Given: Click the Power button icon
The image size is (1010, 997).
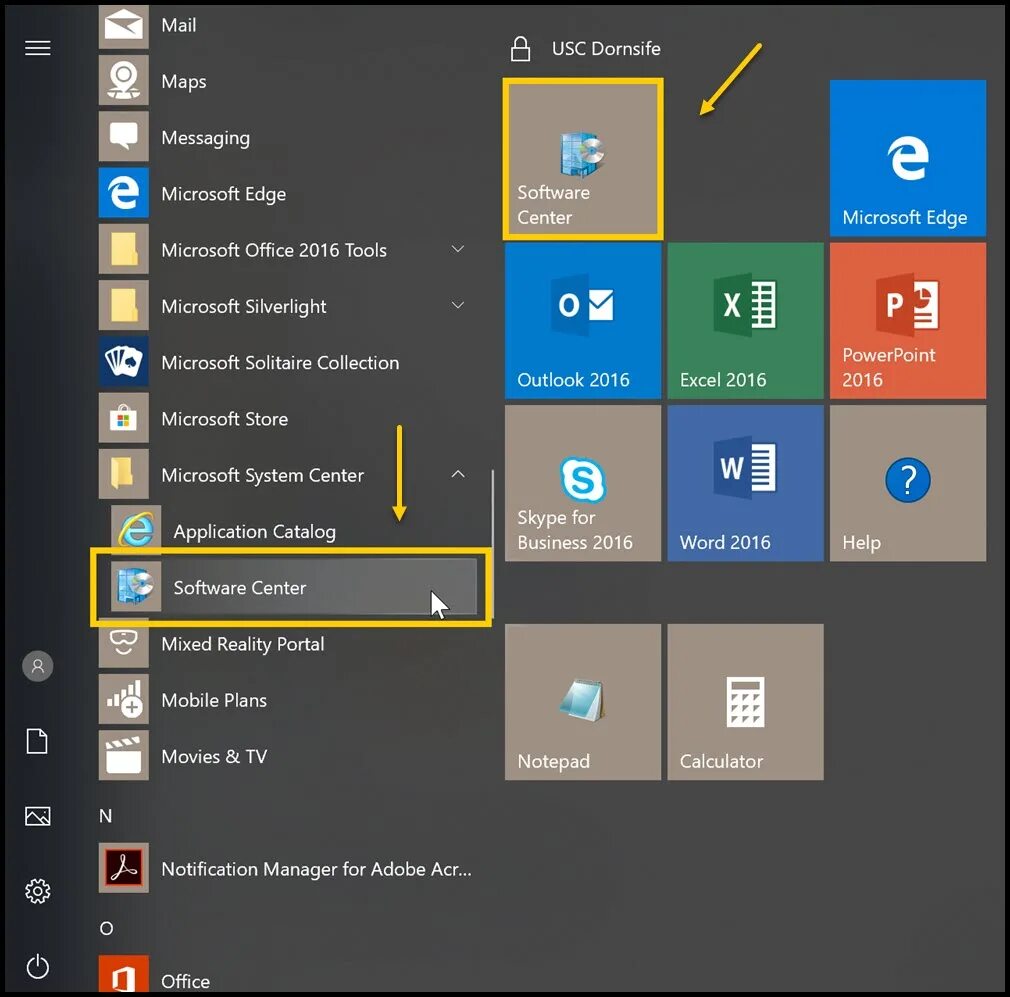Looking at the screenshot, I should [37, 966].
